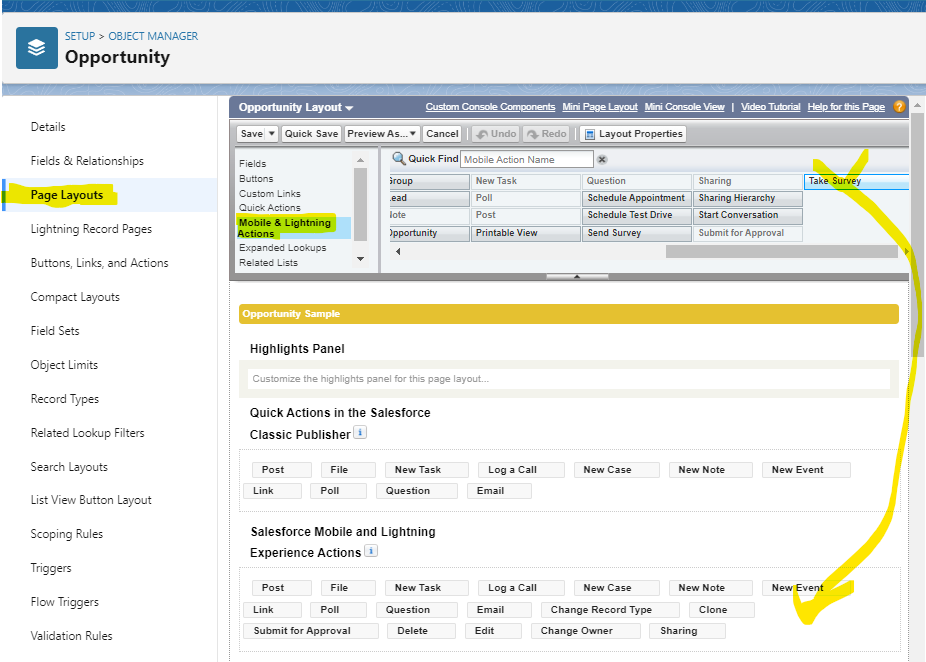Open Related Lookup Filters
The image size is (926, 662).
[87, 433]
